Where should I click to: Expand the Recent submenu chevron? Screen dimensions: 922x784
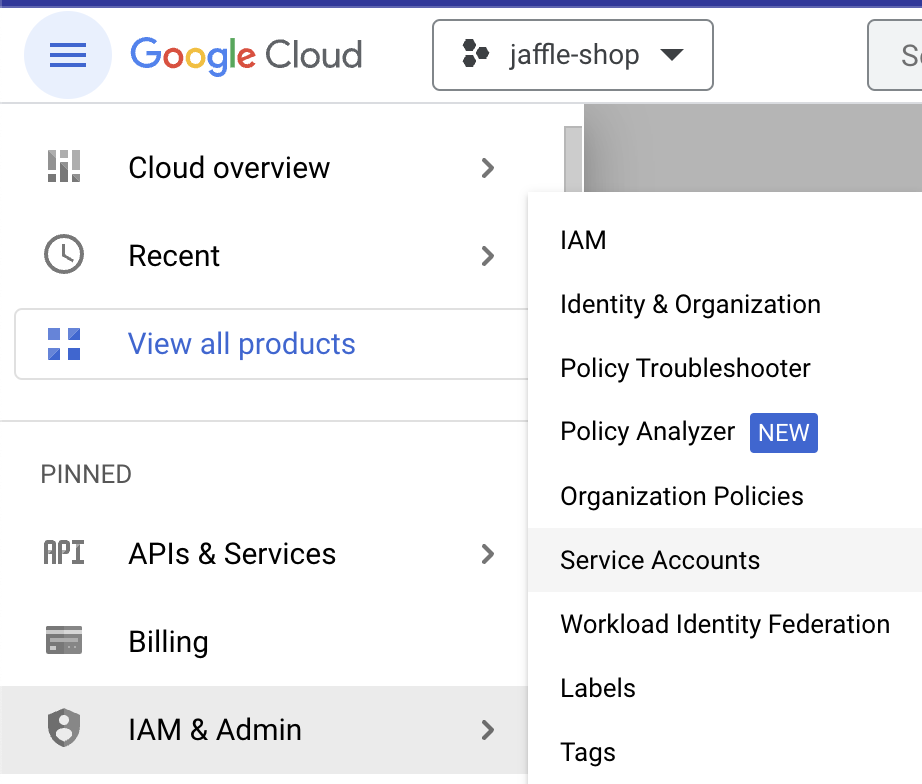click(x=488, y=256)
